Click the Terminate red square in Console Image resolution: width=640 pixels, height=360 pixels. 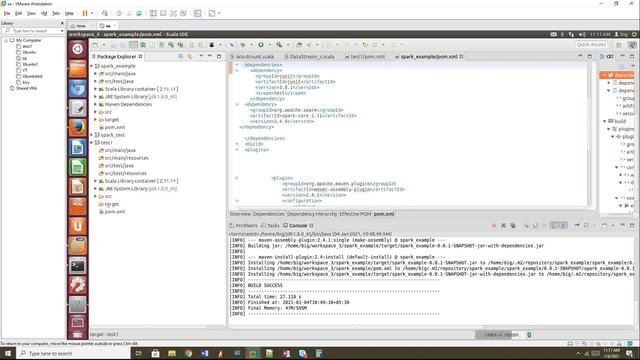494,225
